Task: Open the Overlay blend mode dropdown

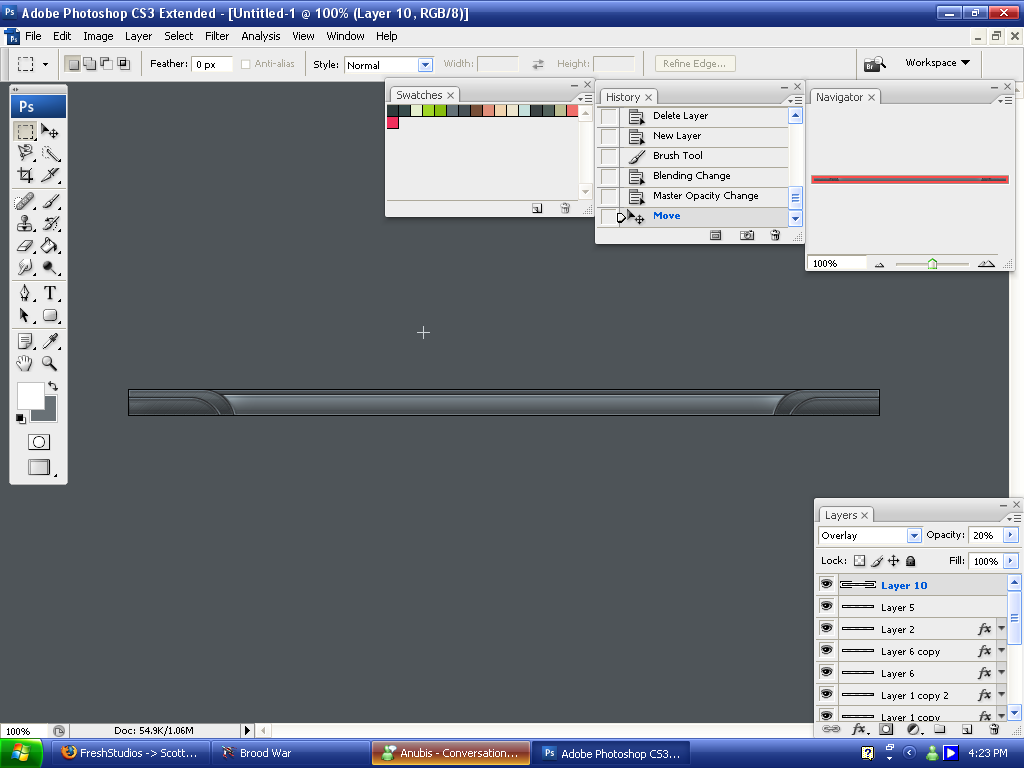Action: (913, 536)
